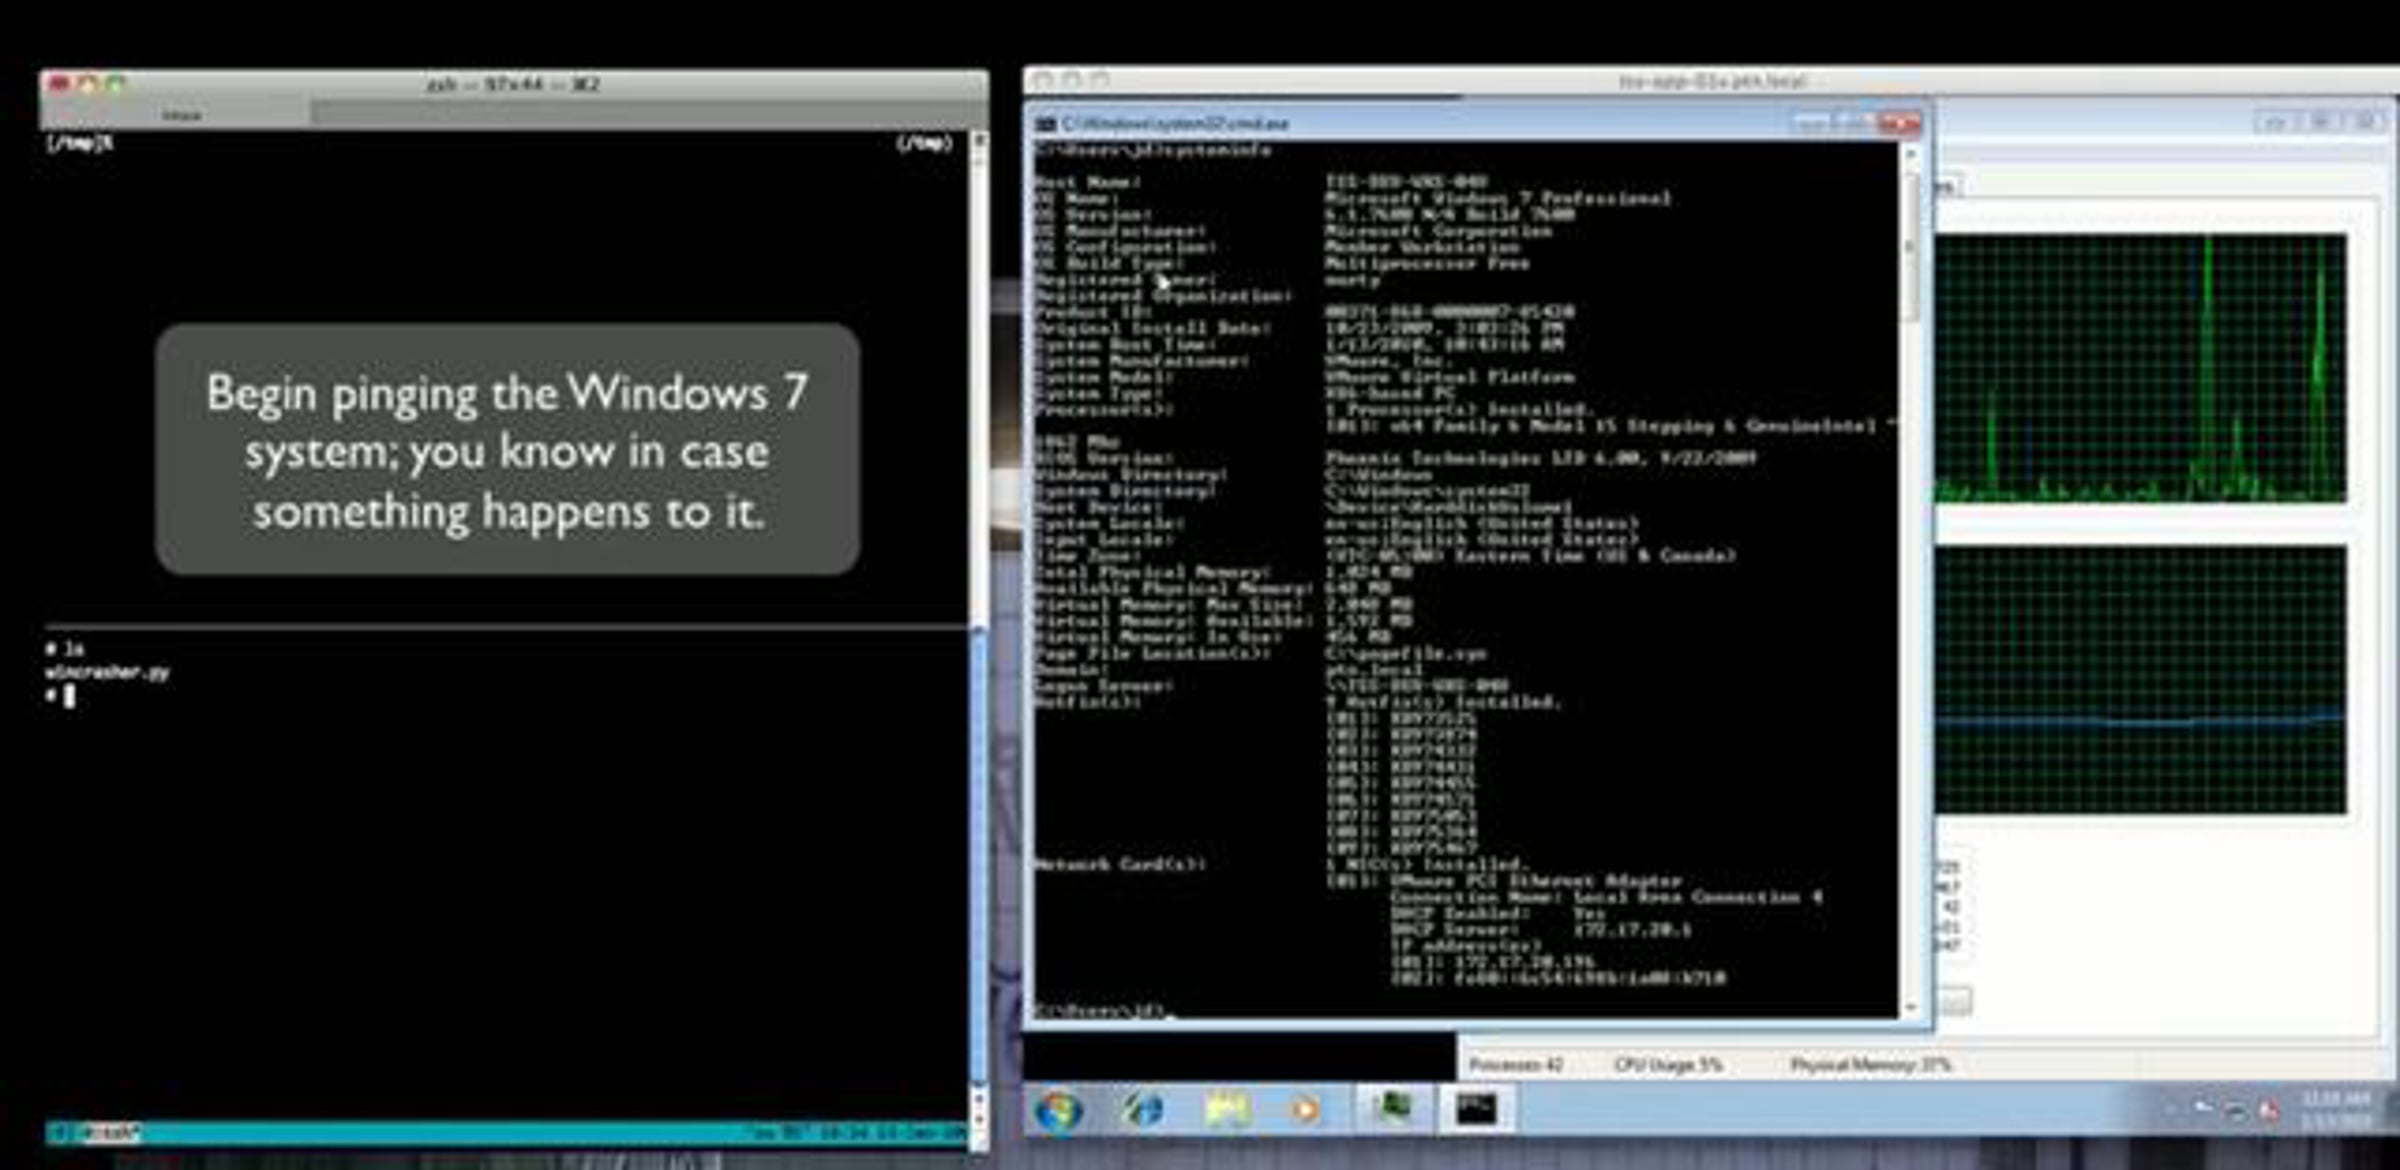The width and height of the screenshot is (2400, 1170).
Task: Click the 'C:\Windows\system32\cmd.exe' title text
Action: pyautogui.click(x=1175, y=124)
